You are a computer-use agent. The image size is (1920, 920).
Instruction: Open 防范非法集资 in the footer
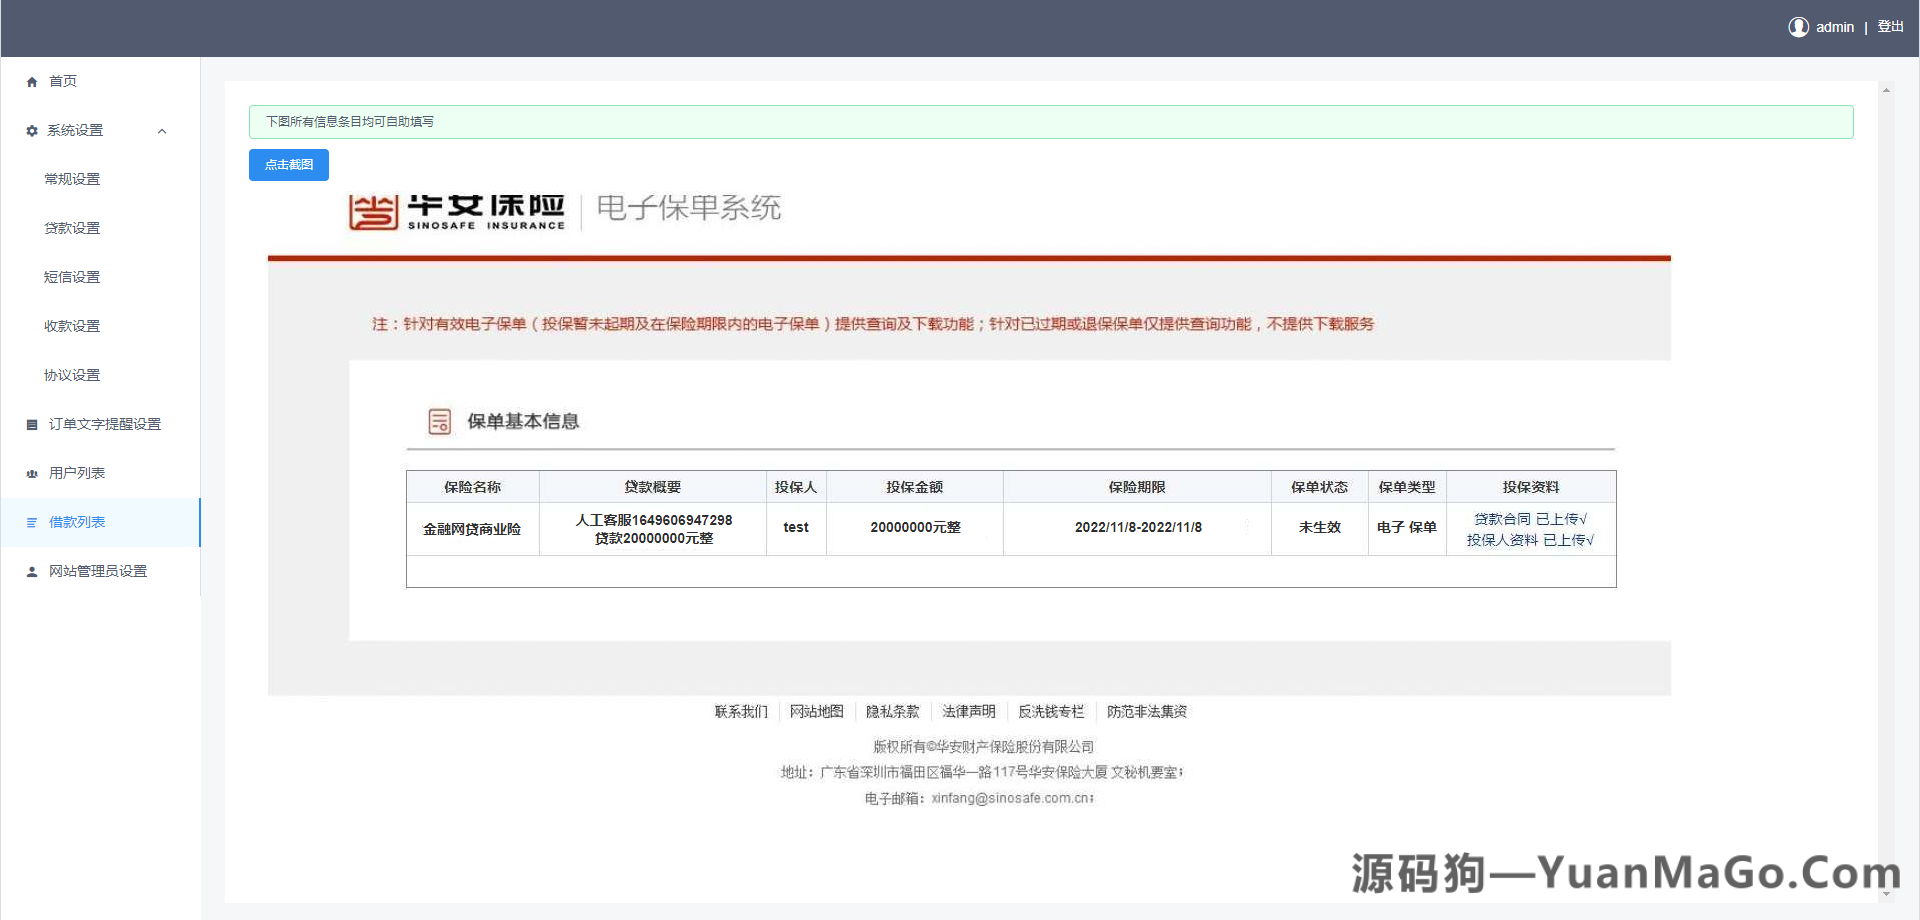click(x=1147, y=711)
